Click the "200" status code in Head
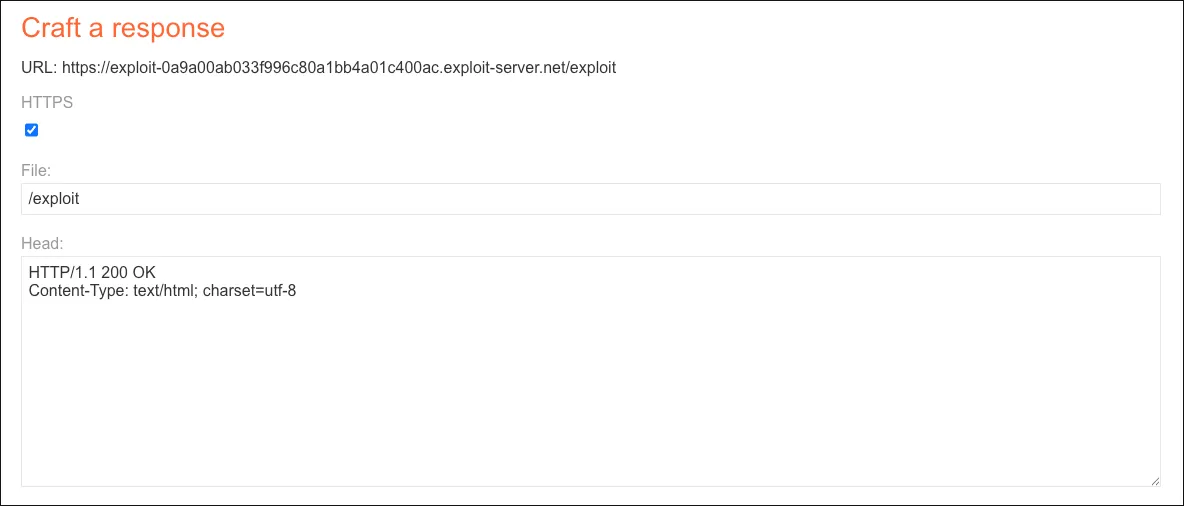Screen dimensions: 1184x506 pos(115,273)
